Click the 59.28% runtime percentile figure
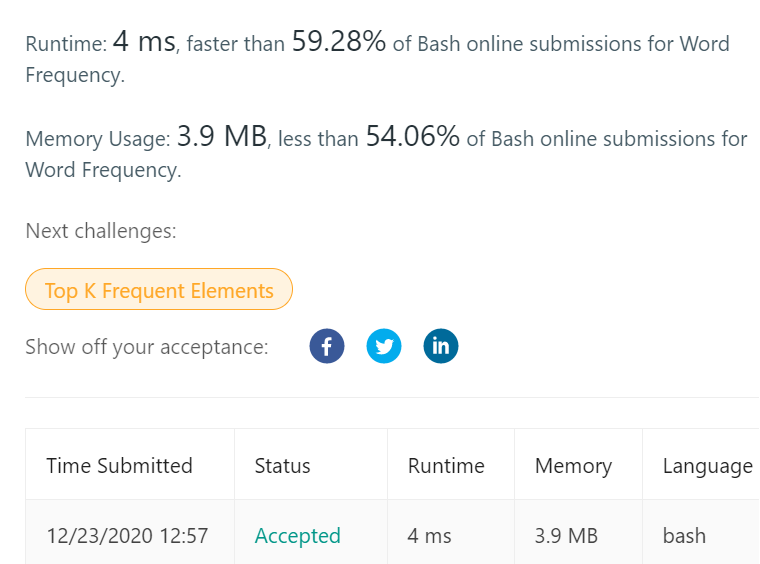 [339, 41]
